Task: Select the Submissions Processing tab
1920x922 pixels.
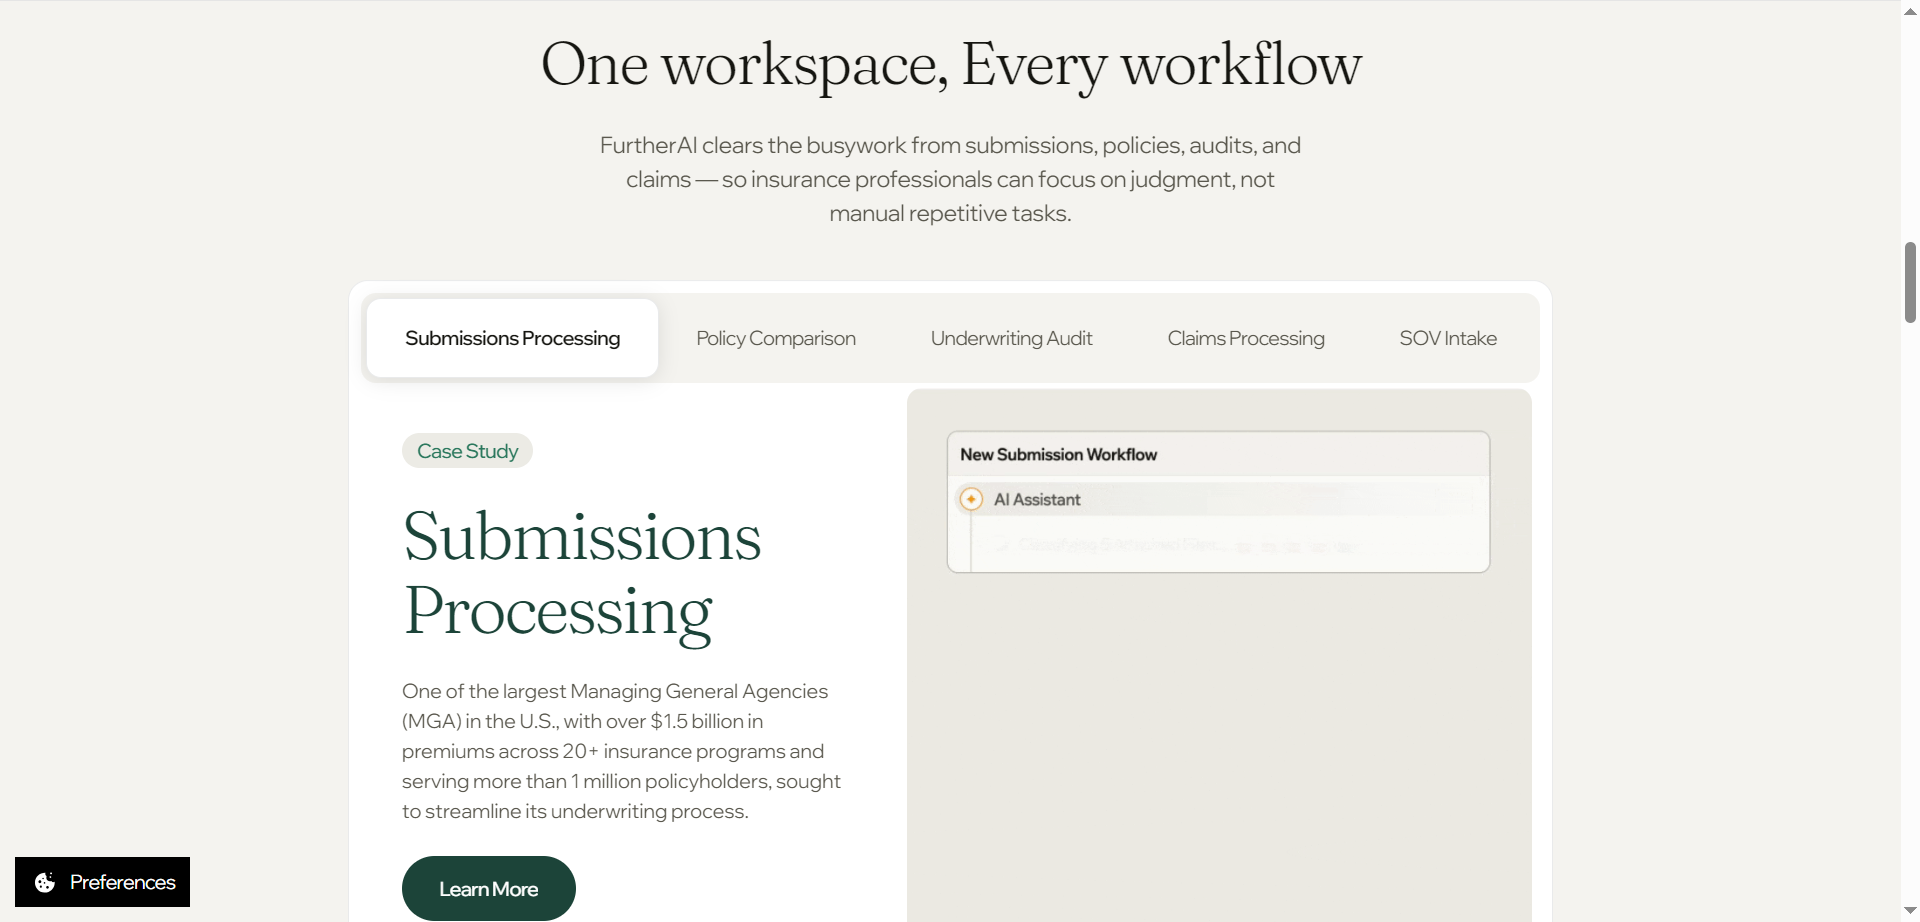Action: pos(512,338)
